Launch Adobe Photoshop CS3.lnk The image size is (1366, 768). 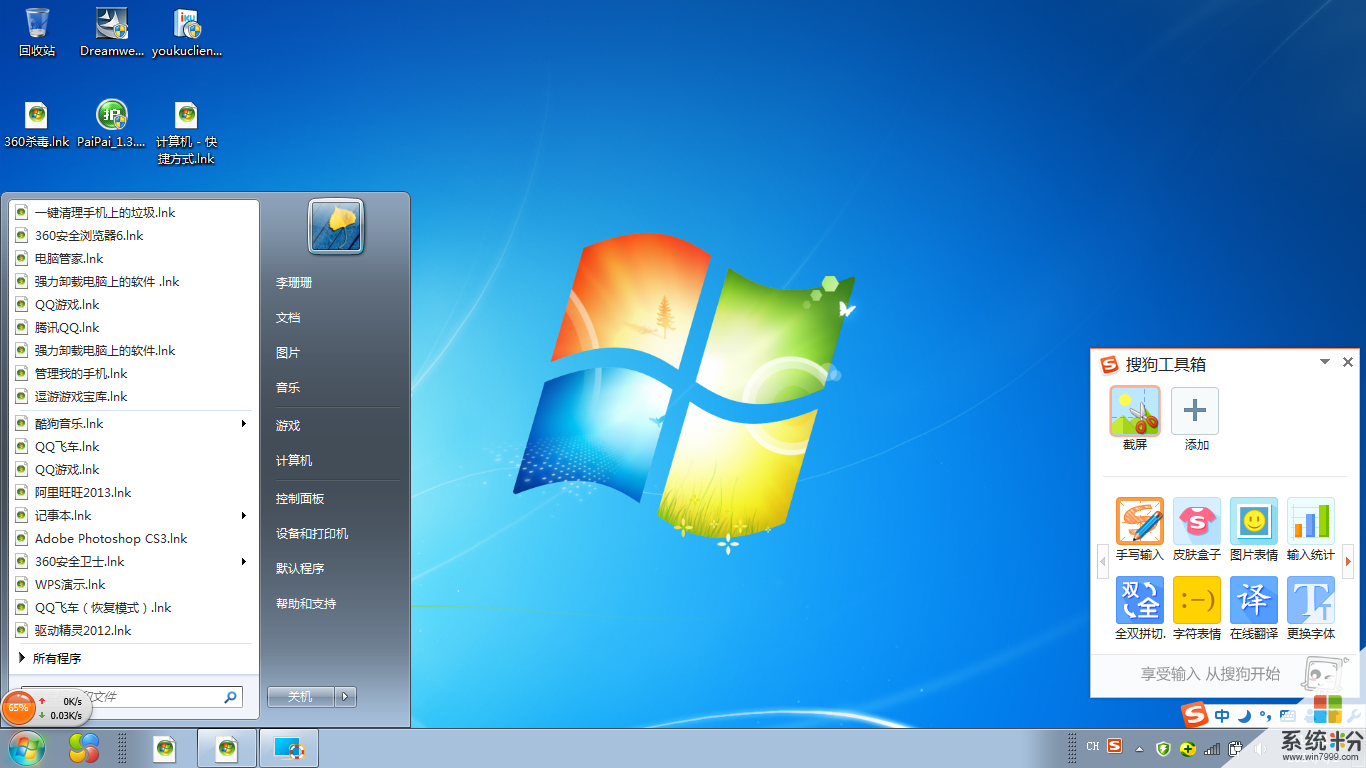click(134, 539)
